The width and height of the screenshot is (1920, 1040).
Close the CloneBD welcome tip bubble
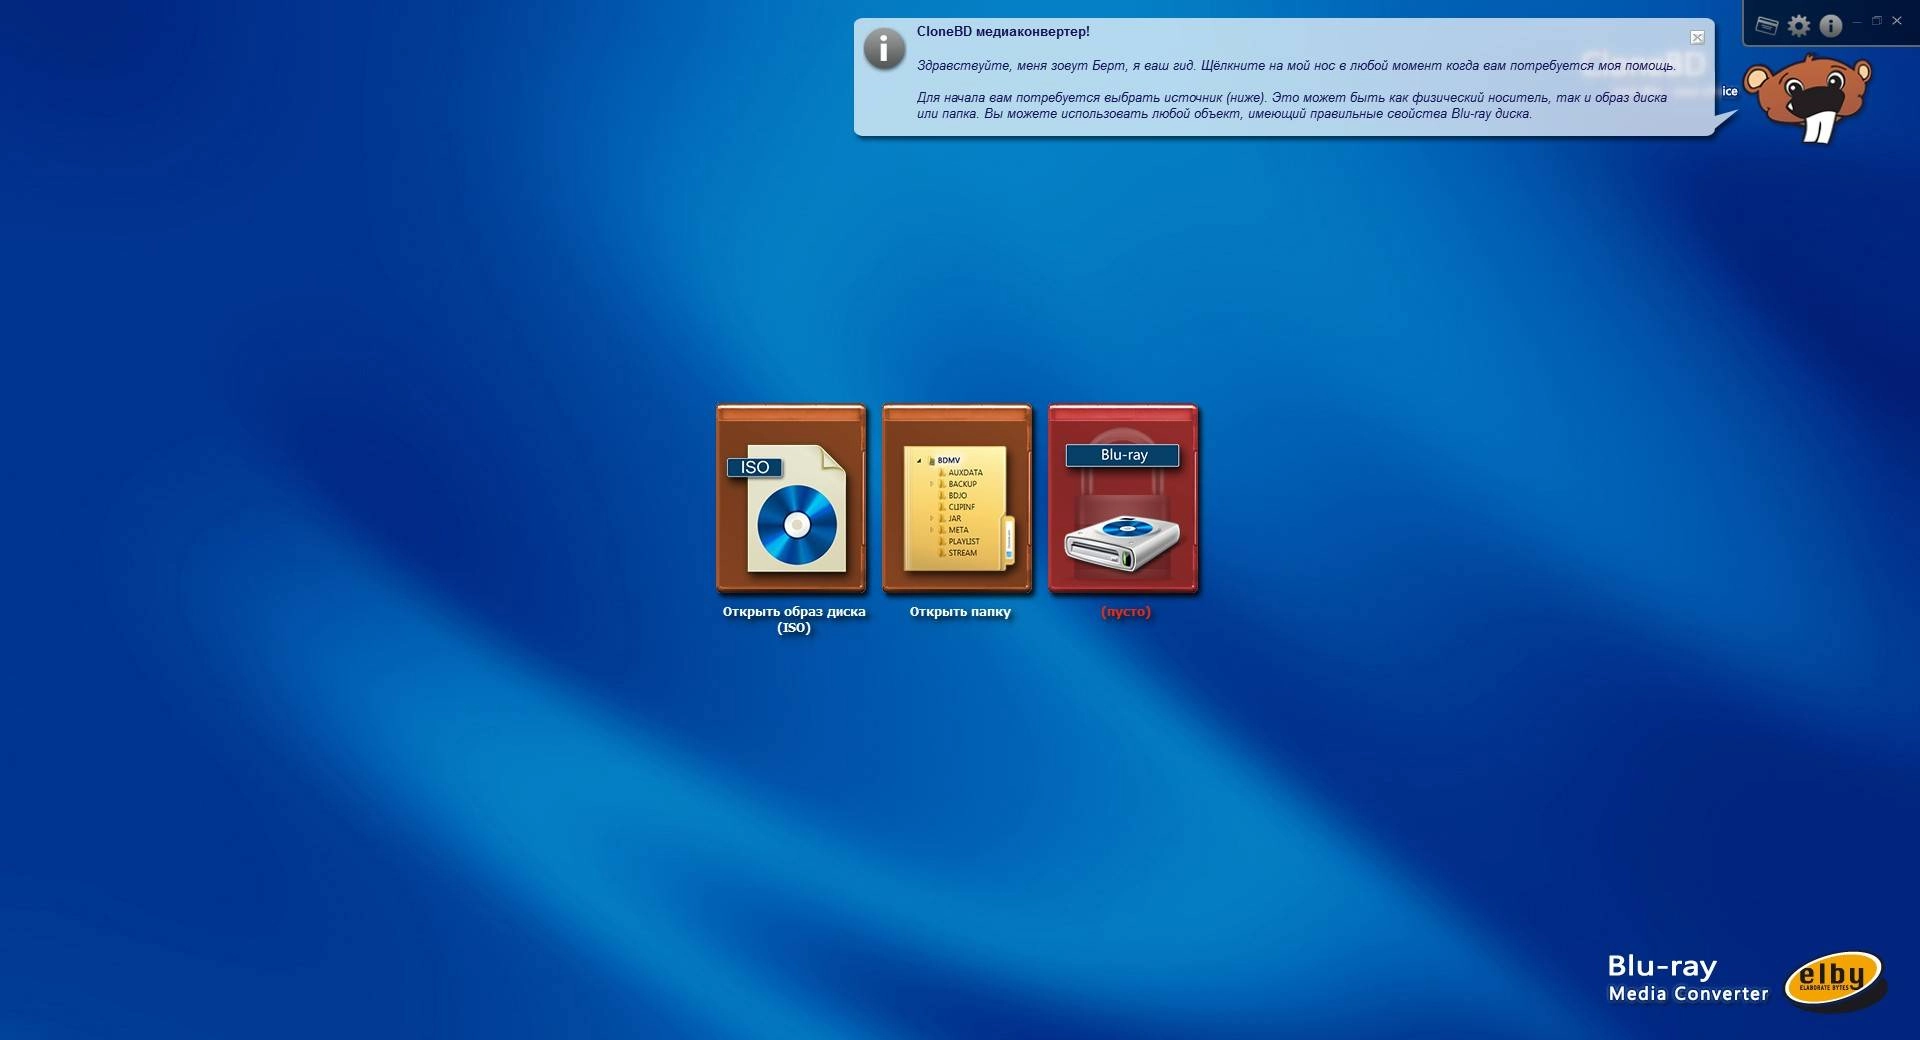1697,37
